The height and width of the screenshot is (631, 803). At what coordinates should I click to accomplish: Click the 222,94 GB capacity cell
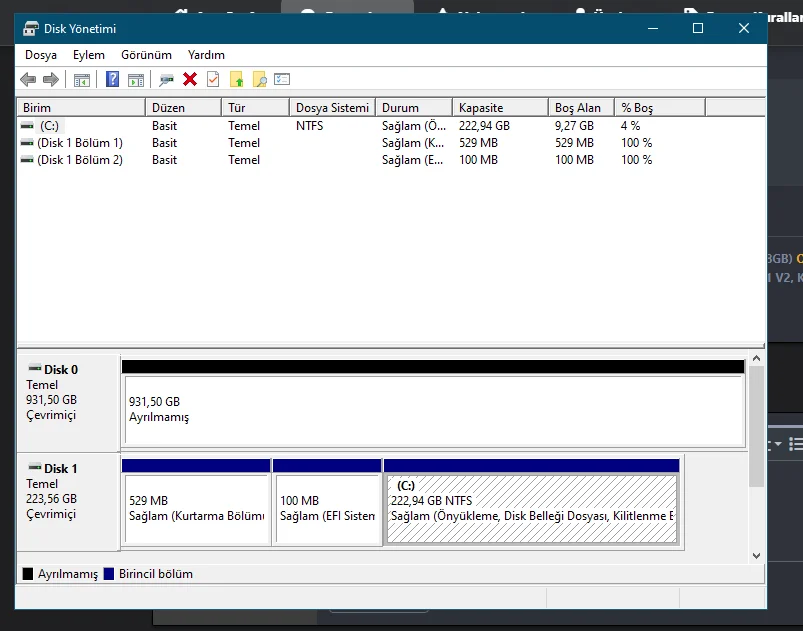click(x=484, y=125)
